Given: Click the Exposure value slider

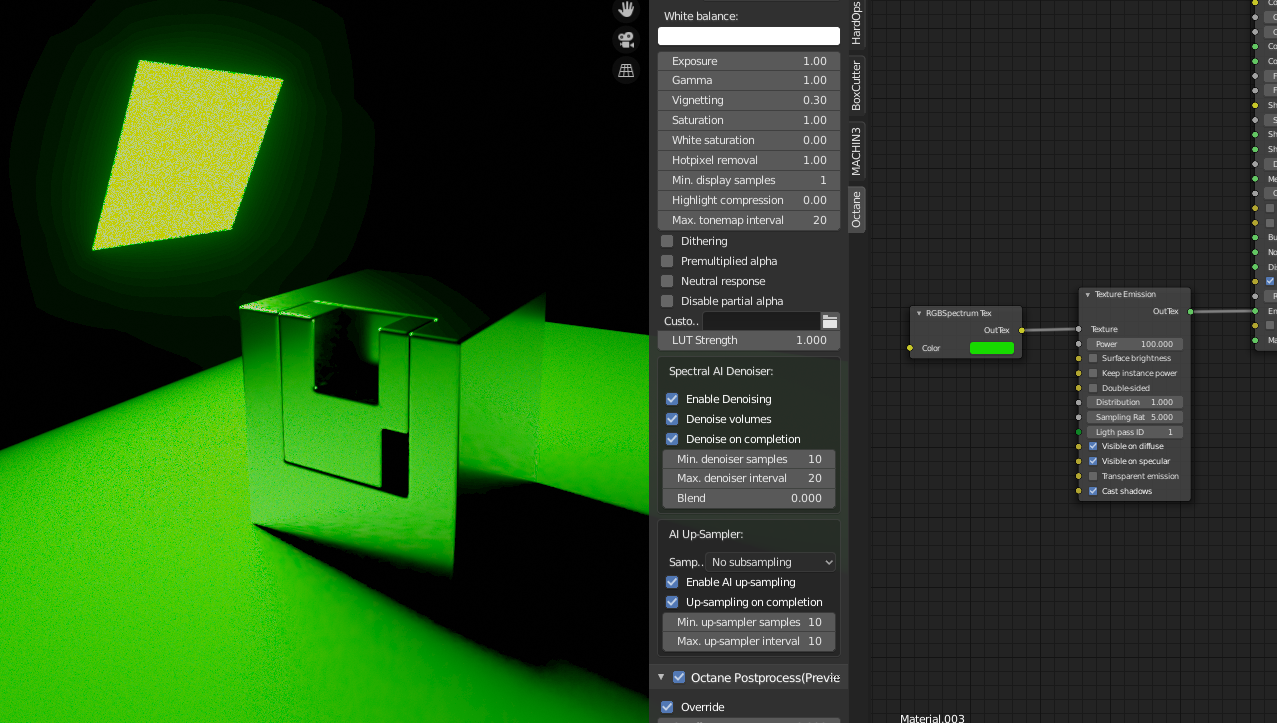Looking at the screenshot, I should click(x=749, y=61).
